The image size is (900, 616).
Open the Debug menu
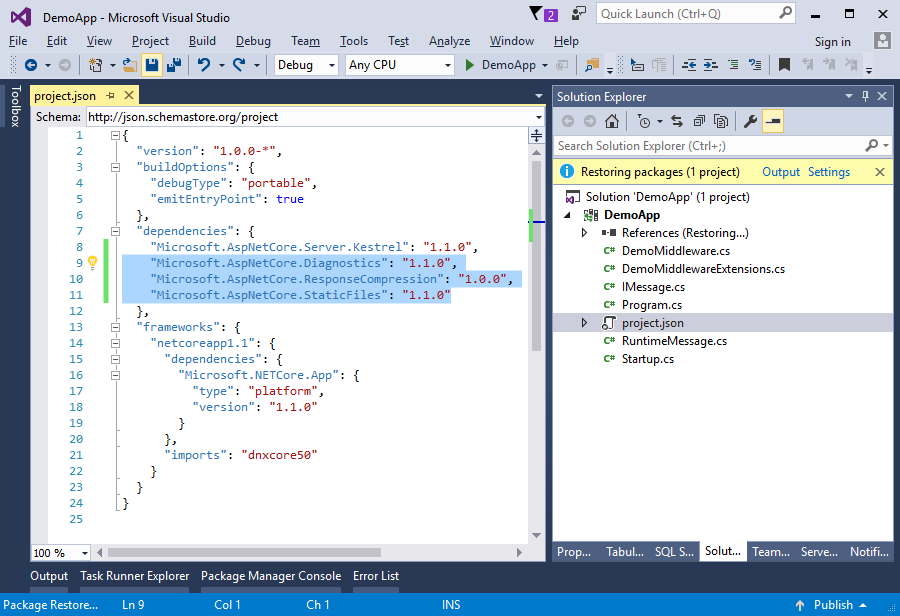click(253, 41)
